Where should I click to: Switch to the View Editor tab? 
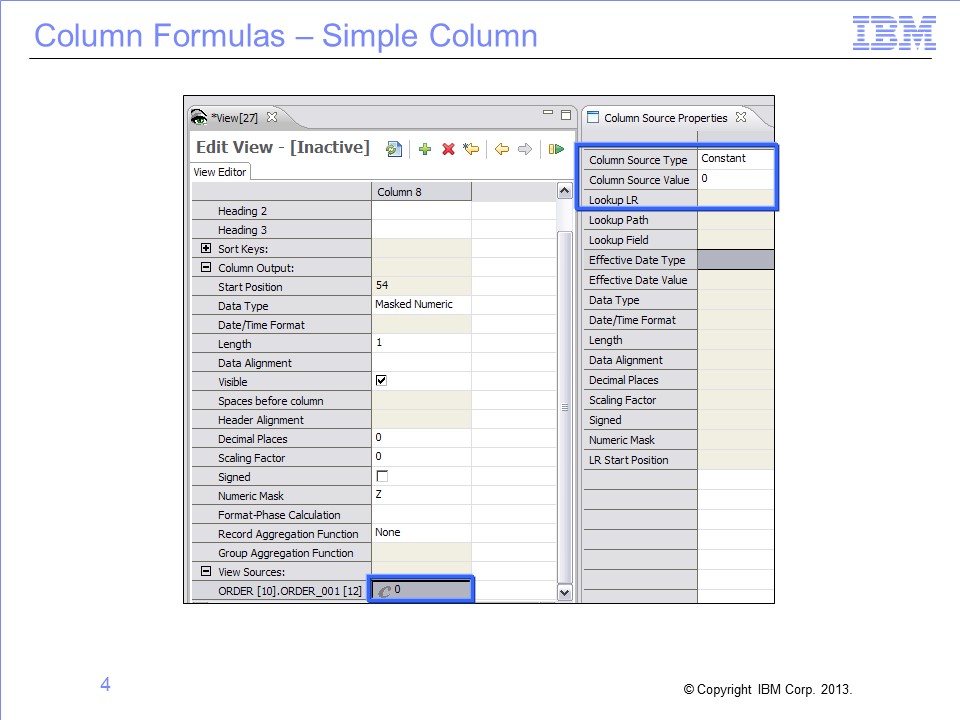coord(220,172)
